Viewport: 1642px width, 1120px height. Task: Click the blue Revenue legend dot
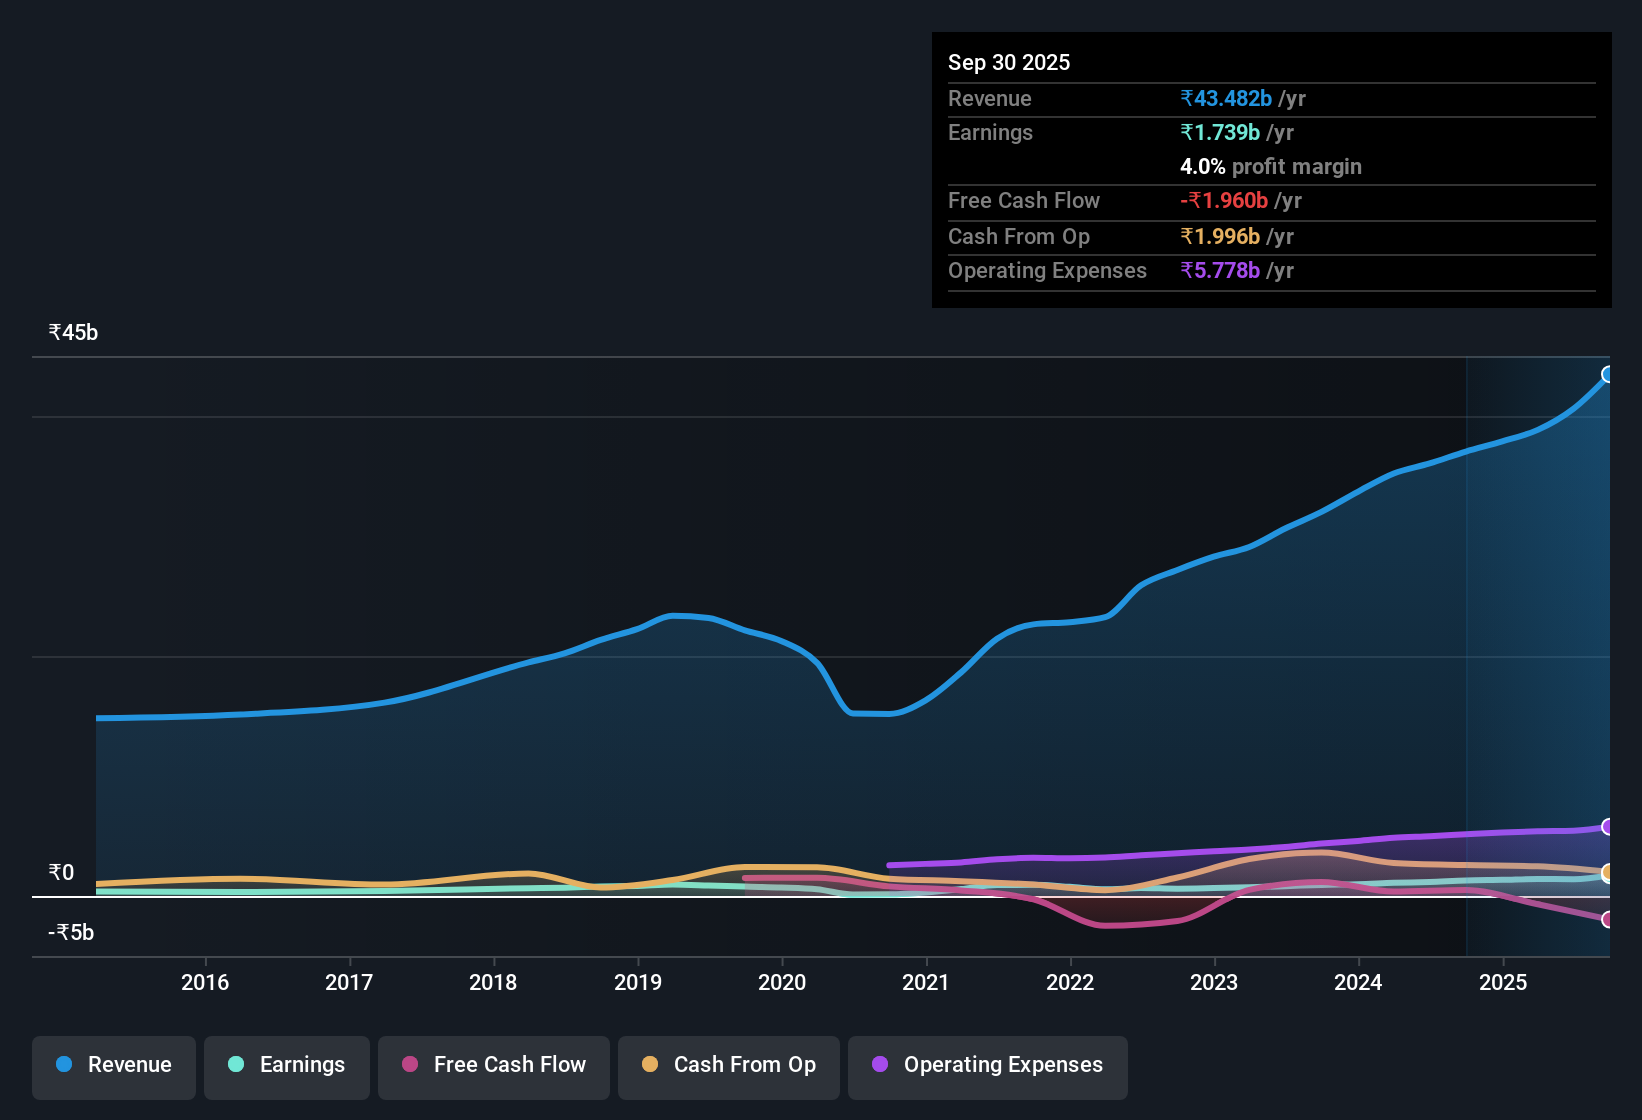coord(63,1065)
